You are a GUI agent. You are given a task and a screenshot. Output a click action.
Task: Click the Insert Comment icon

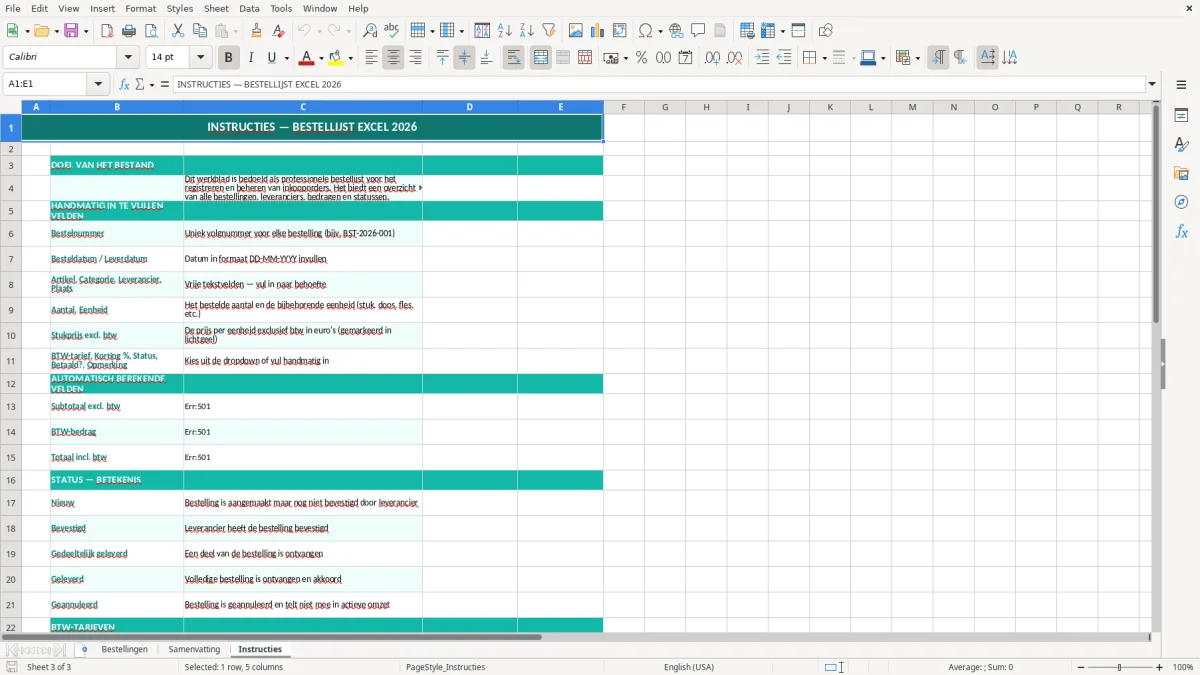[698, 31]
